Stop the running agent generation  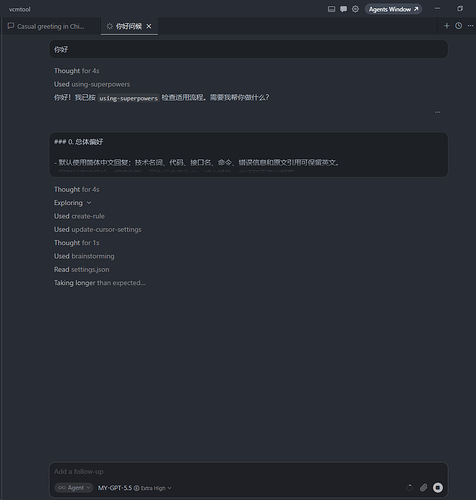pyautogui.click(x=438, y=488)
